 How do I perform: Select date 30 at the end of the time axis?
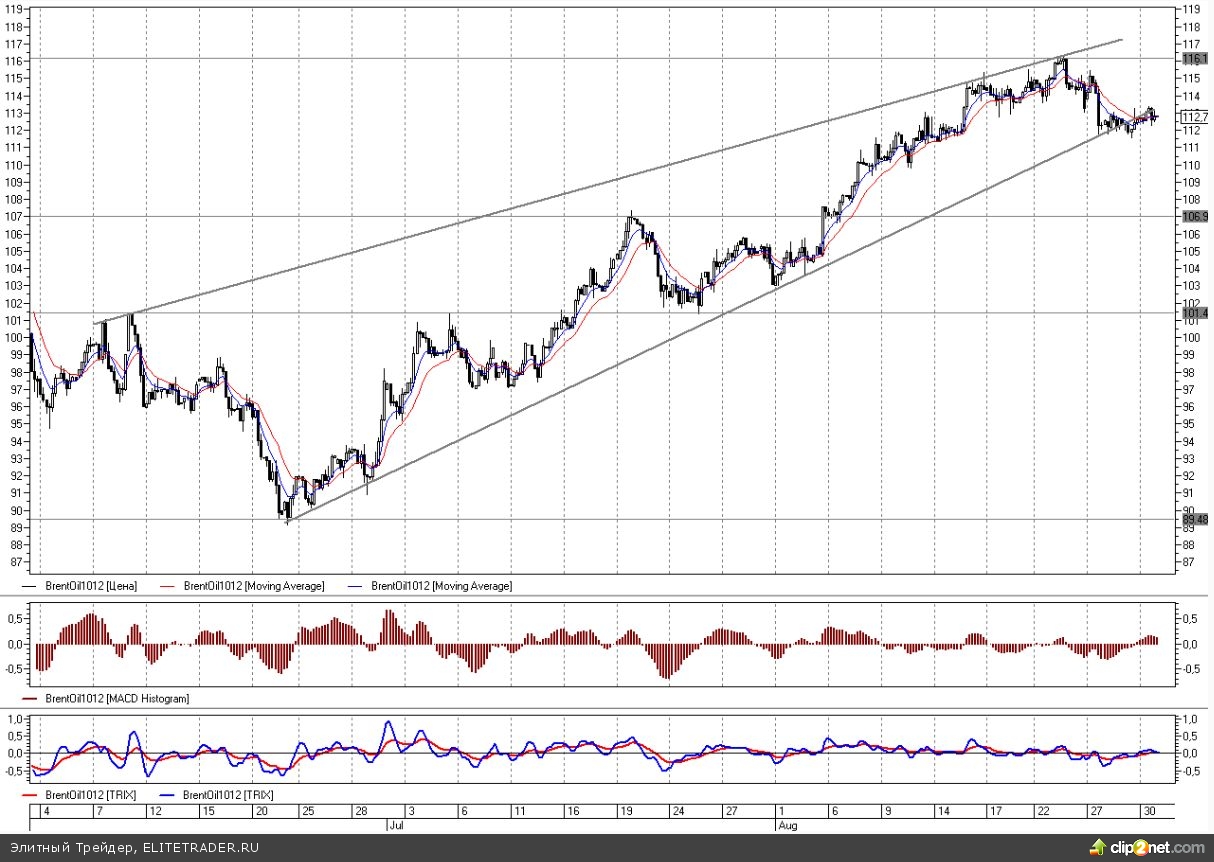pyautogui.click(x=1149, y=811)
